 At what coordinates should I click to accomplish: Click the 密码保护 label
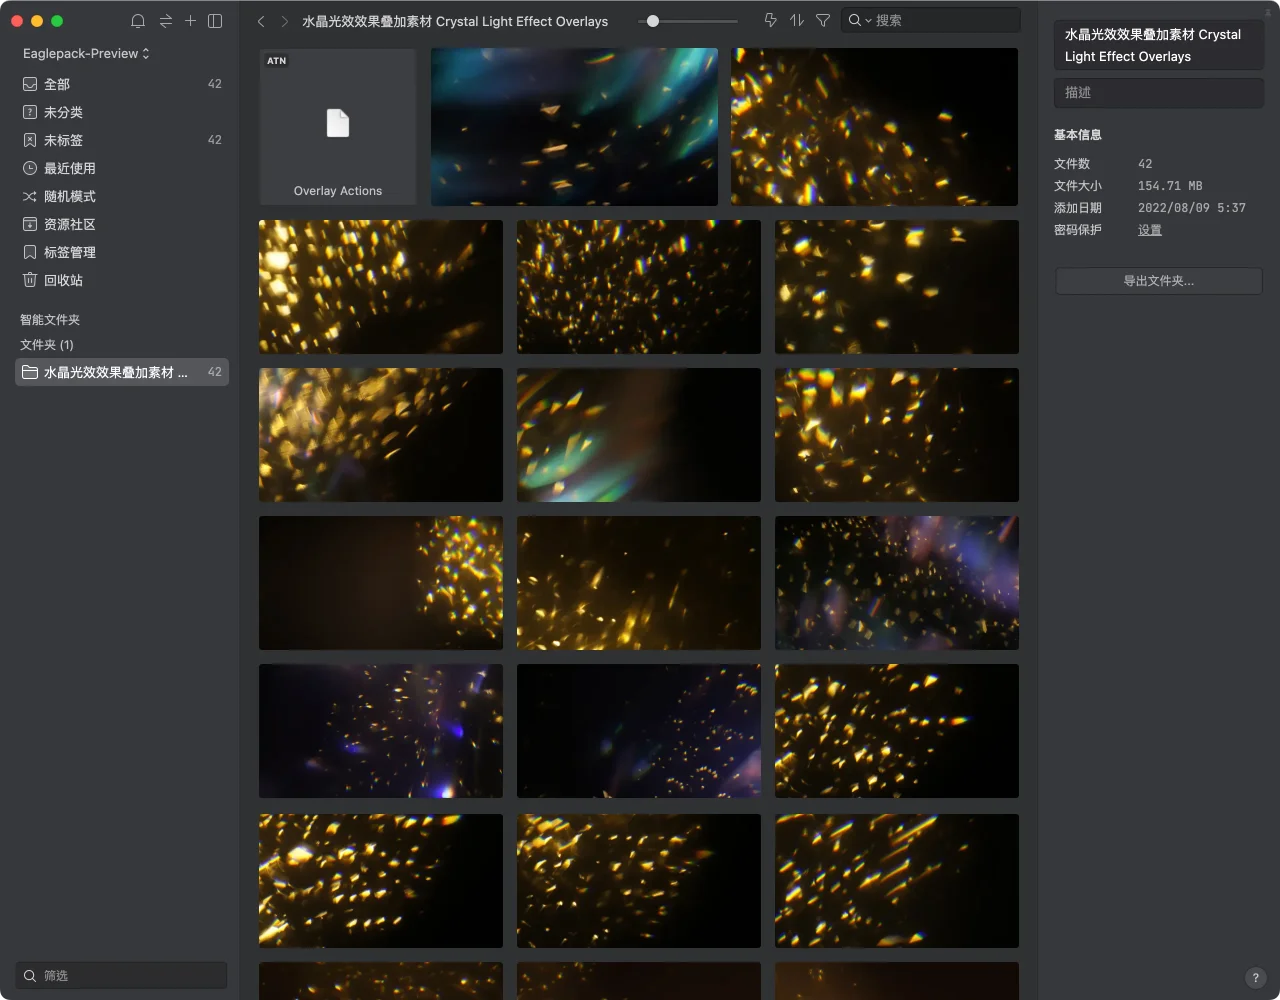pos(1078,230)
